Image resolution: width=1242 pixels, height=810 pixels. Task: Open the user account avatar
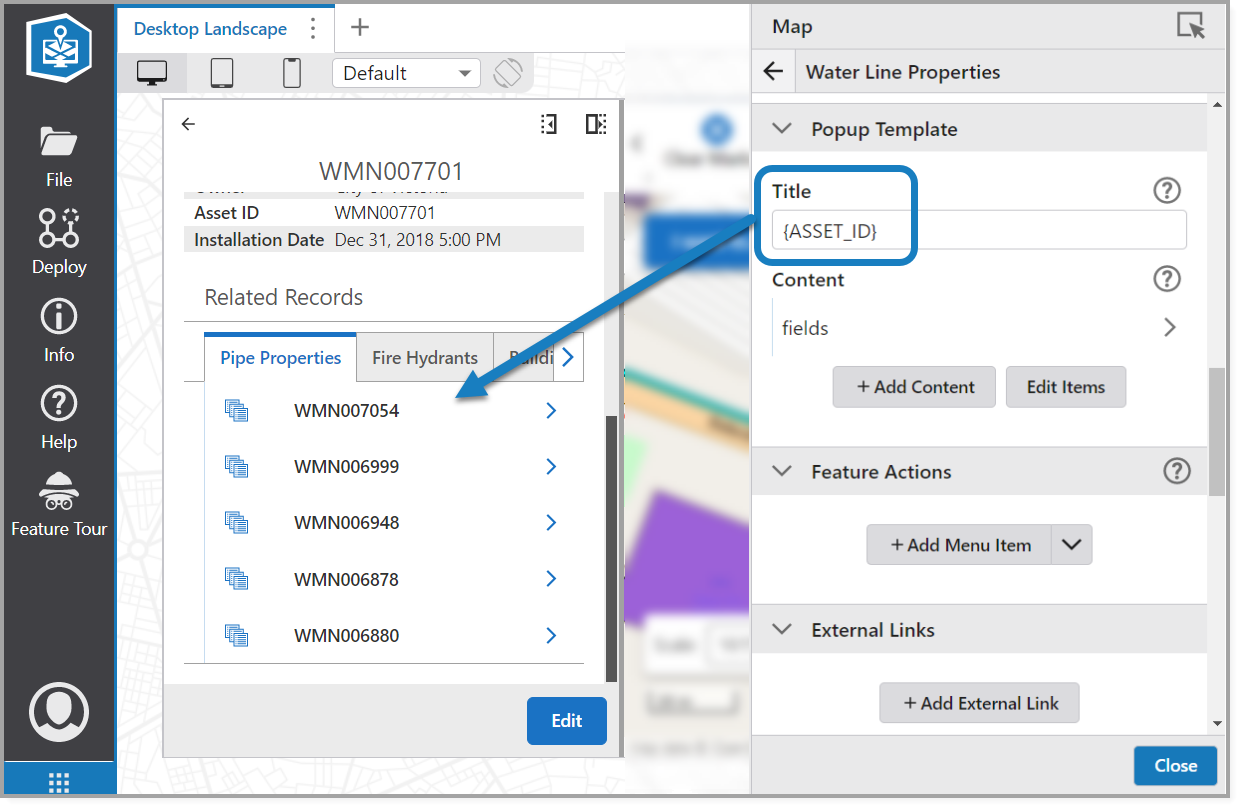pos(59,712)
